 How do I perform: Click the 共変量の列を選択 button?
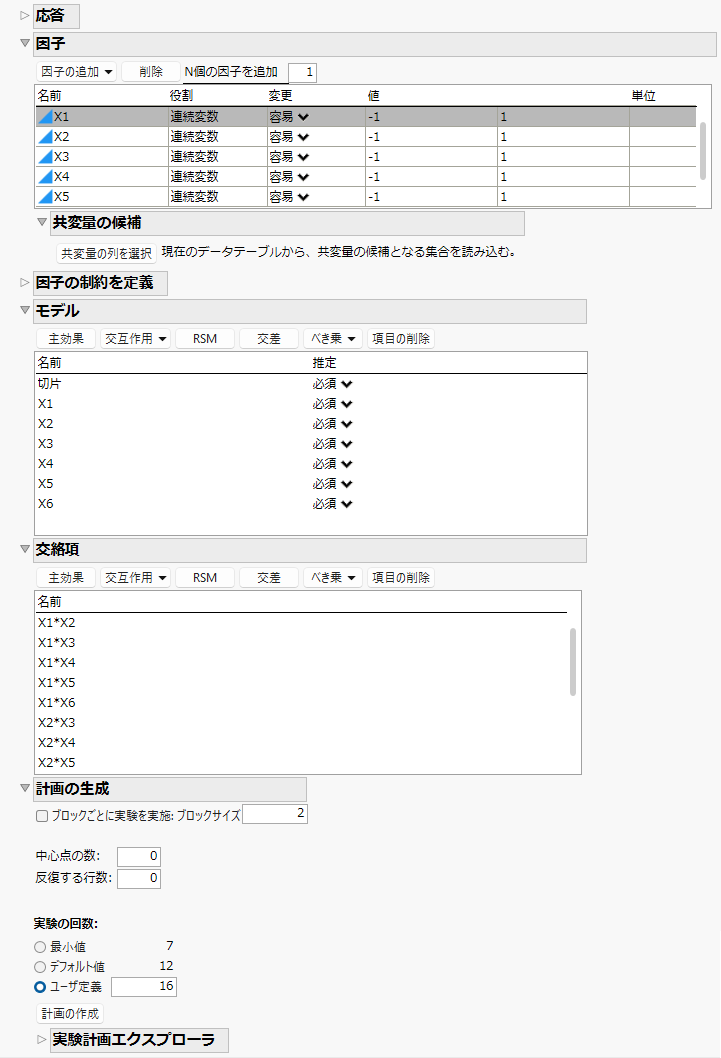106,253
